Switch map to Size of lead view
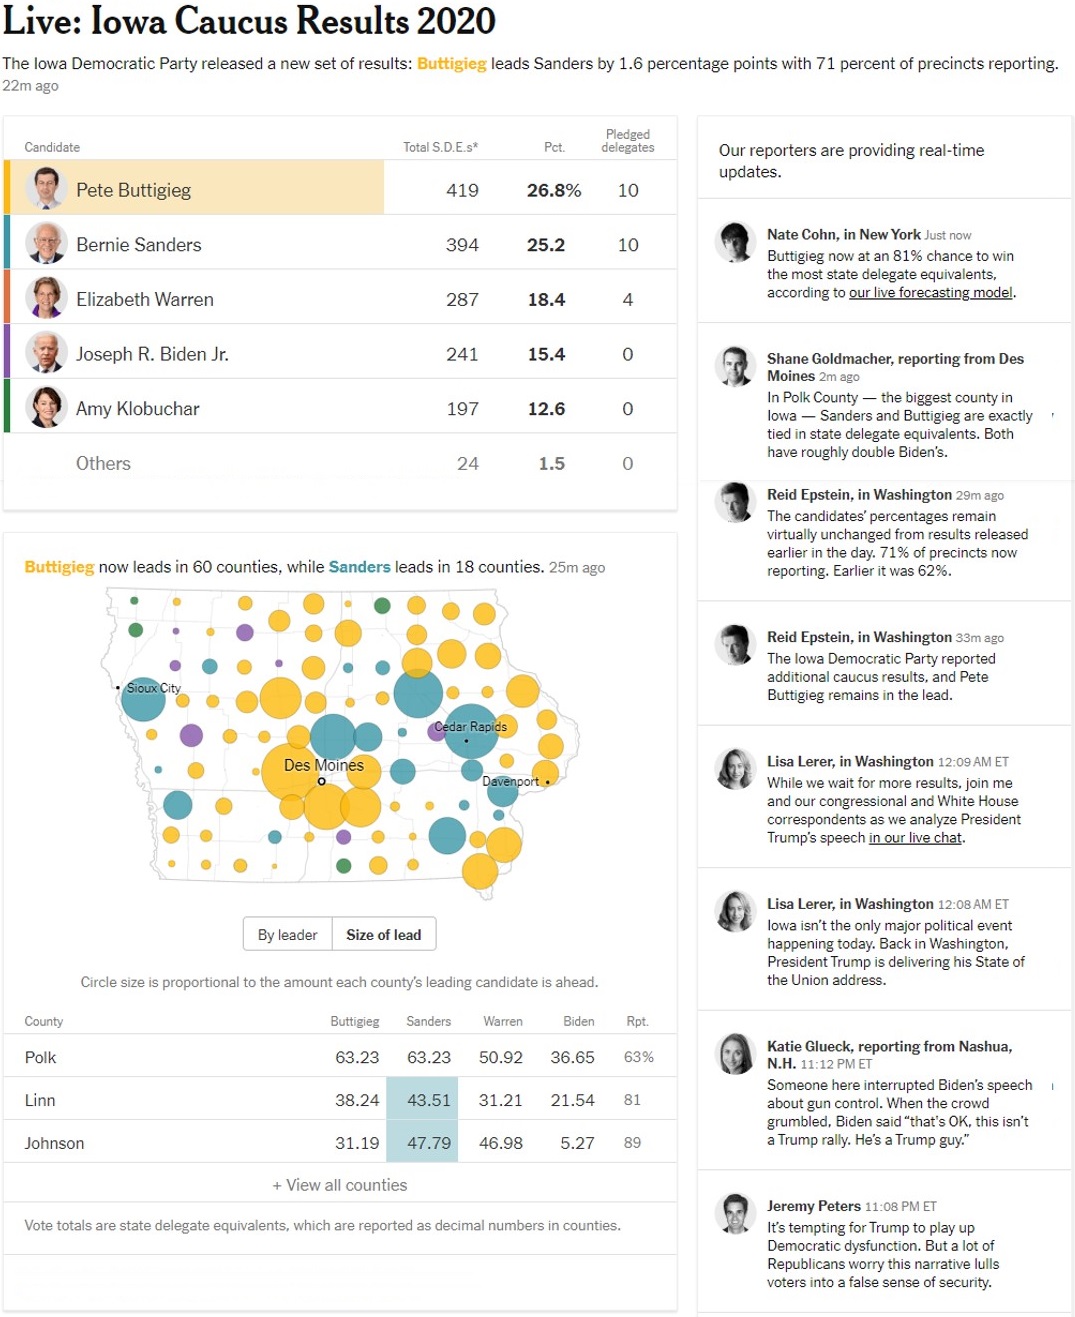Screen dimensions: 1075x1317 click(384, 935)
